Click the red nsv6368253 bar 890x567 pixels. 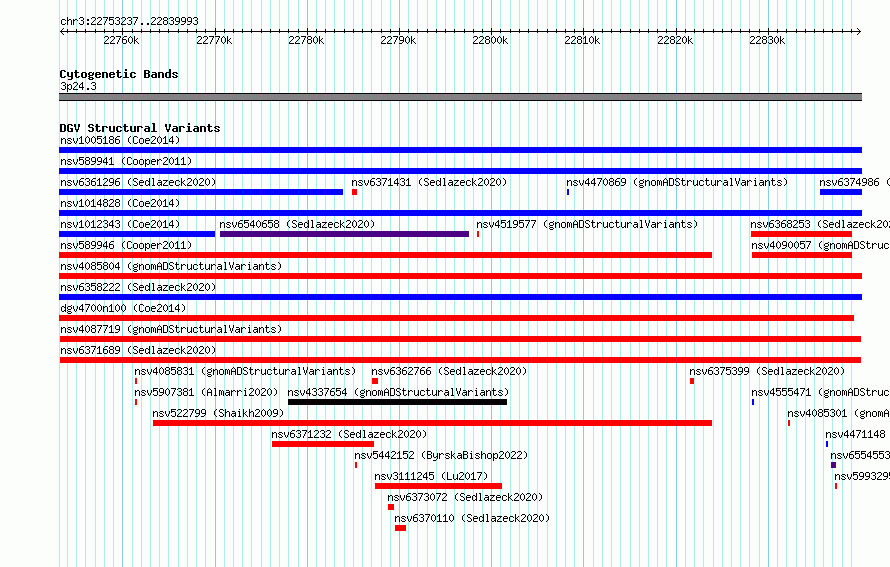coord(801,234)
